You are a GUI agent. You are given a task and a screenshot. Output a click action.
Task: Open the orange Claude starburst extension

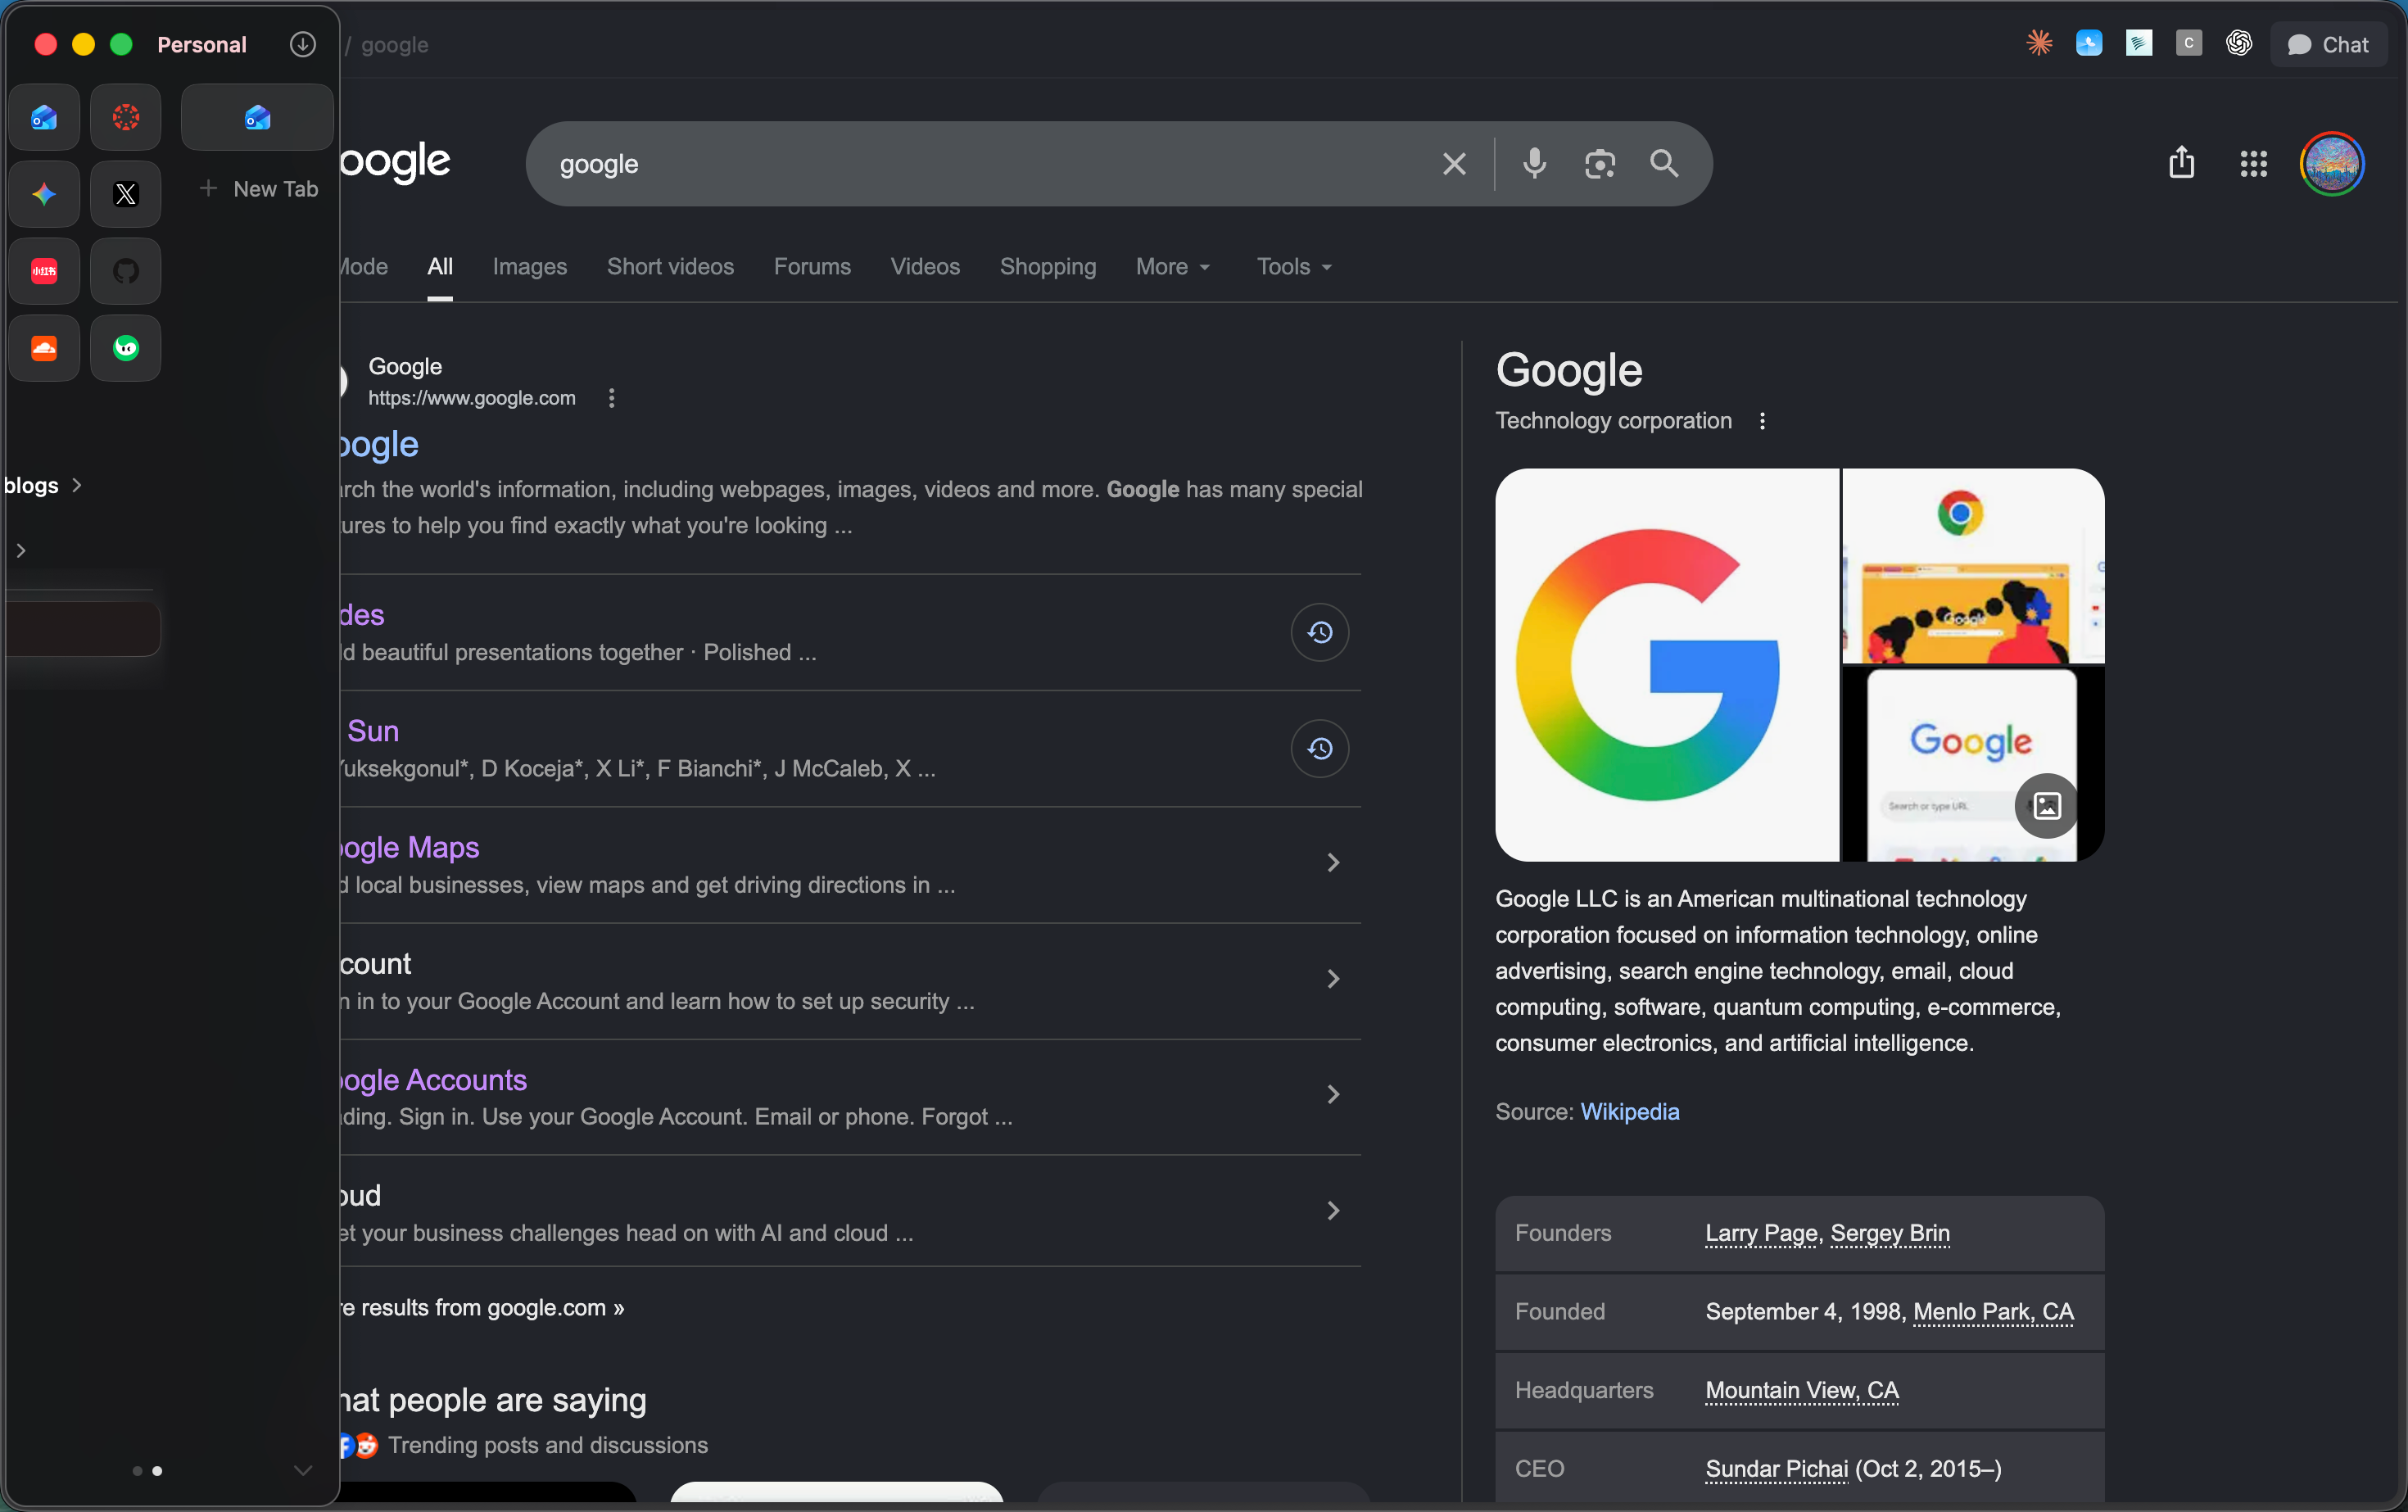(x=2039, y=43)
